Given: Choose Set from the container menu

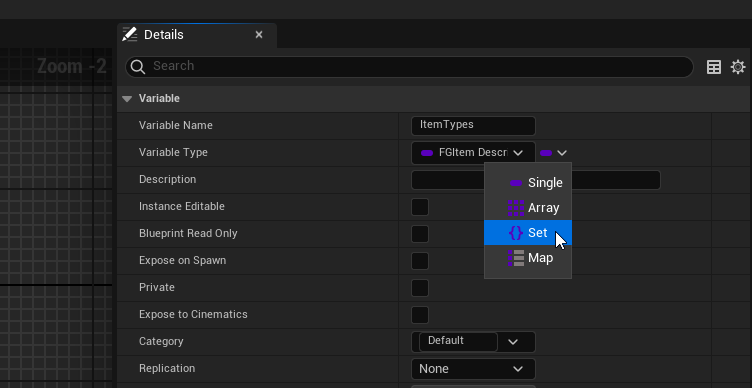Looking at the screenshot, I should coord(528,233).
